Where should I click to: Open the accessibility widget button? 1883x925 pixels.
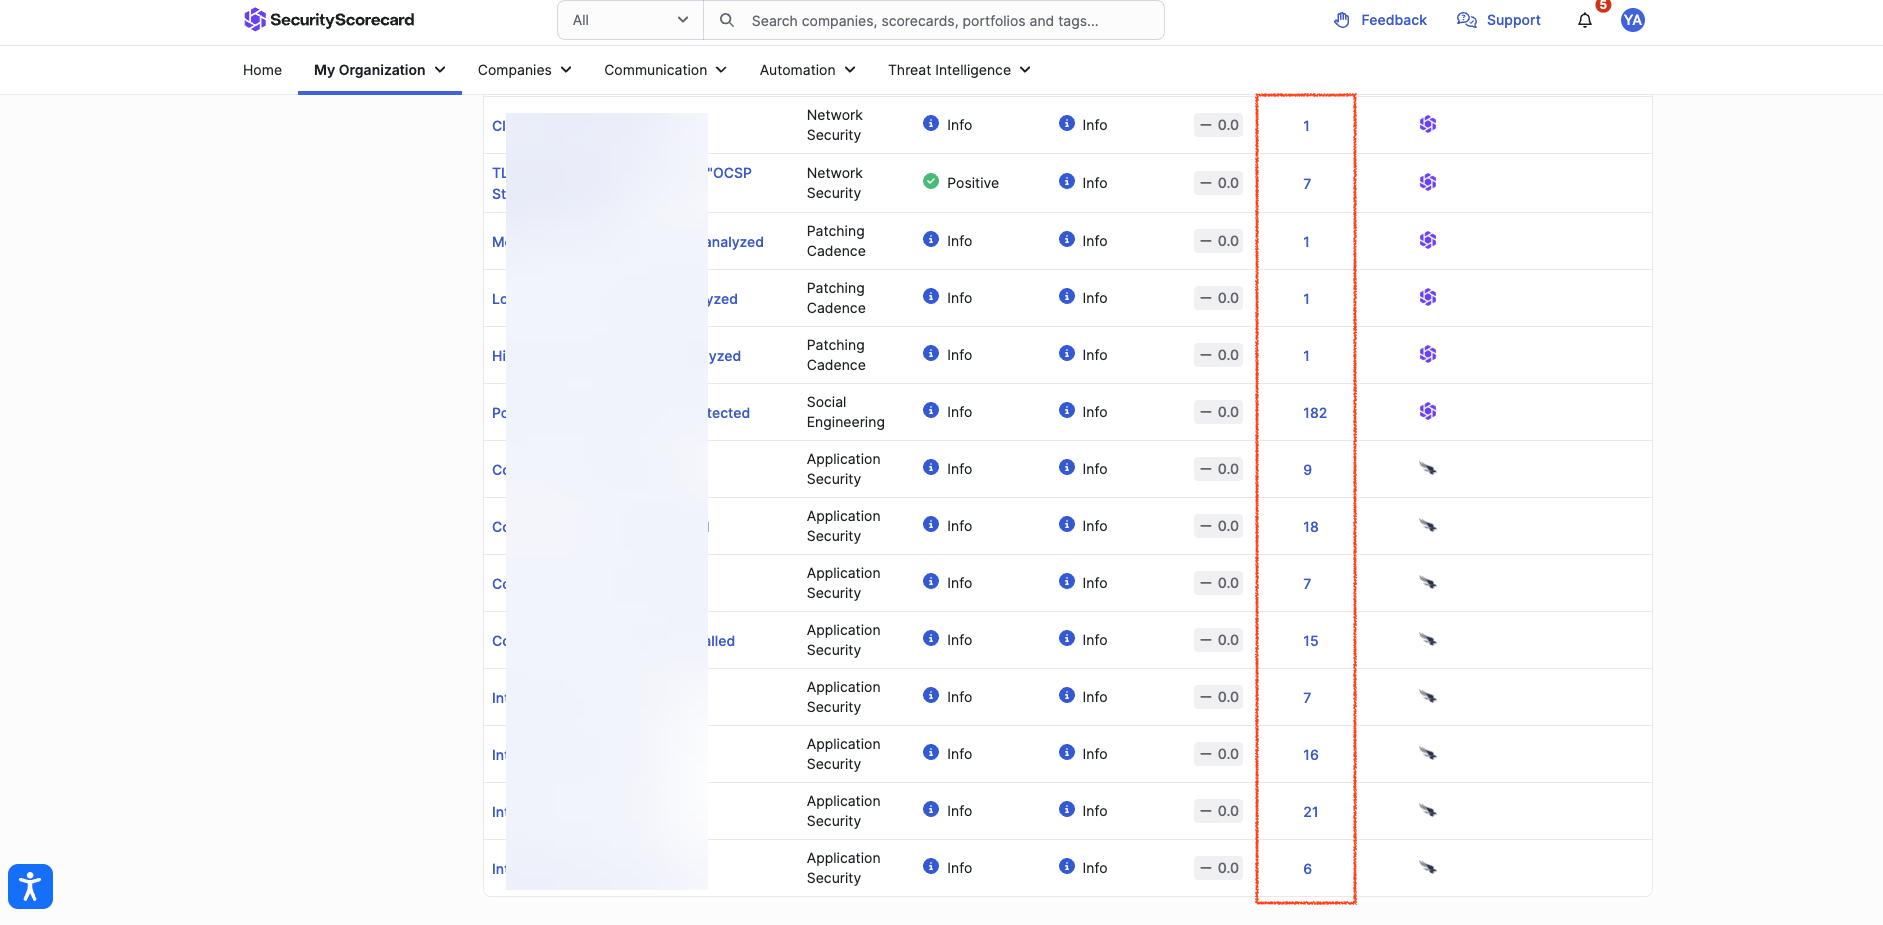(x=30, y=886)
